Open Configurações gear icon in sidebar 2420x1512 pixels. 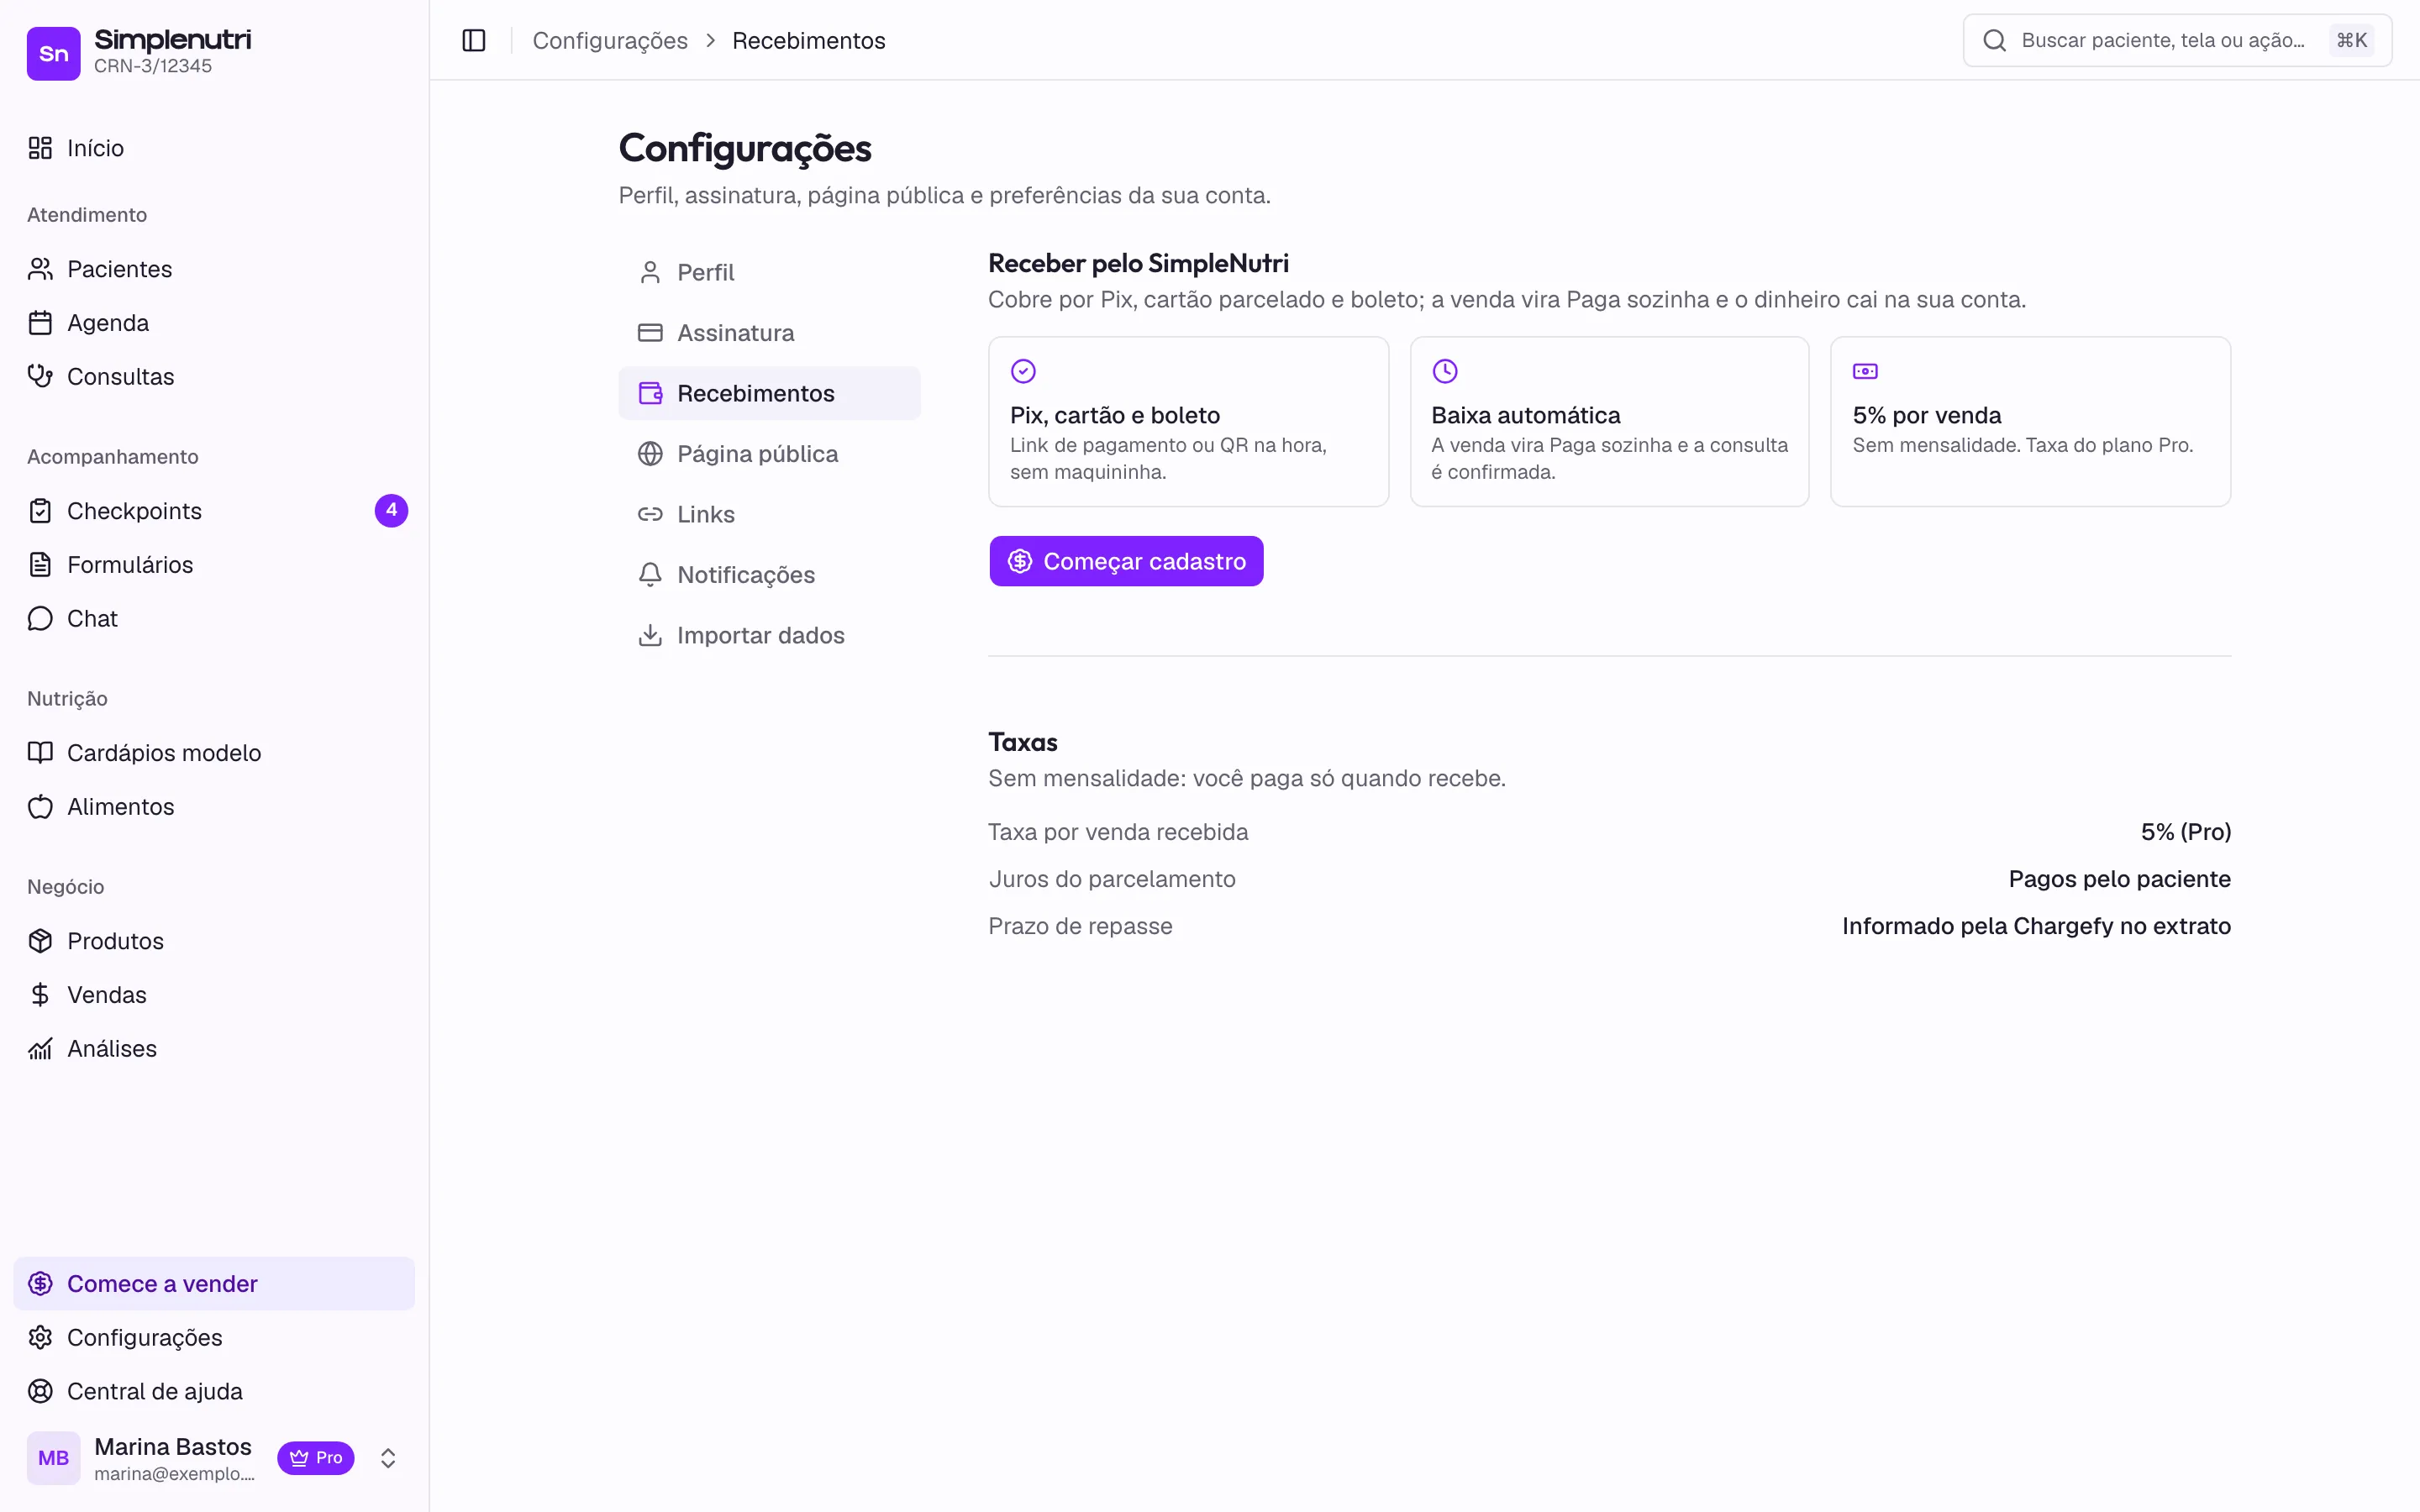[x=40, y=1338]
